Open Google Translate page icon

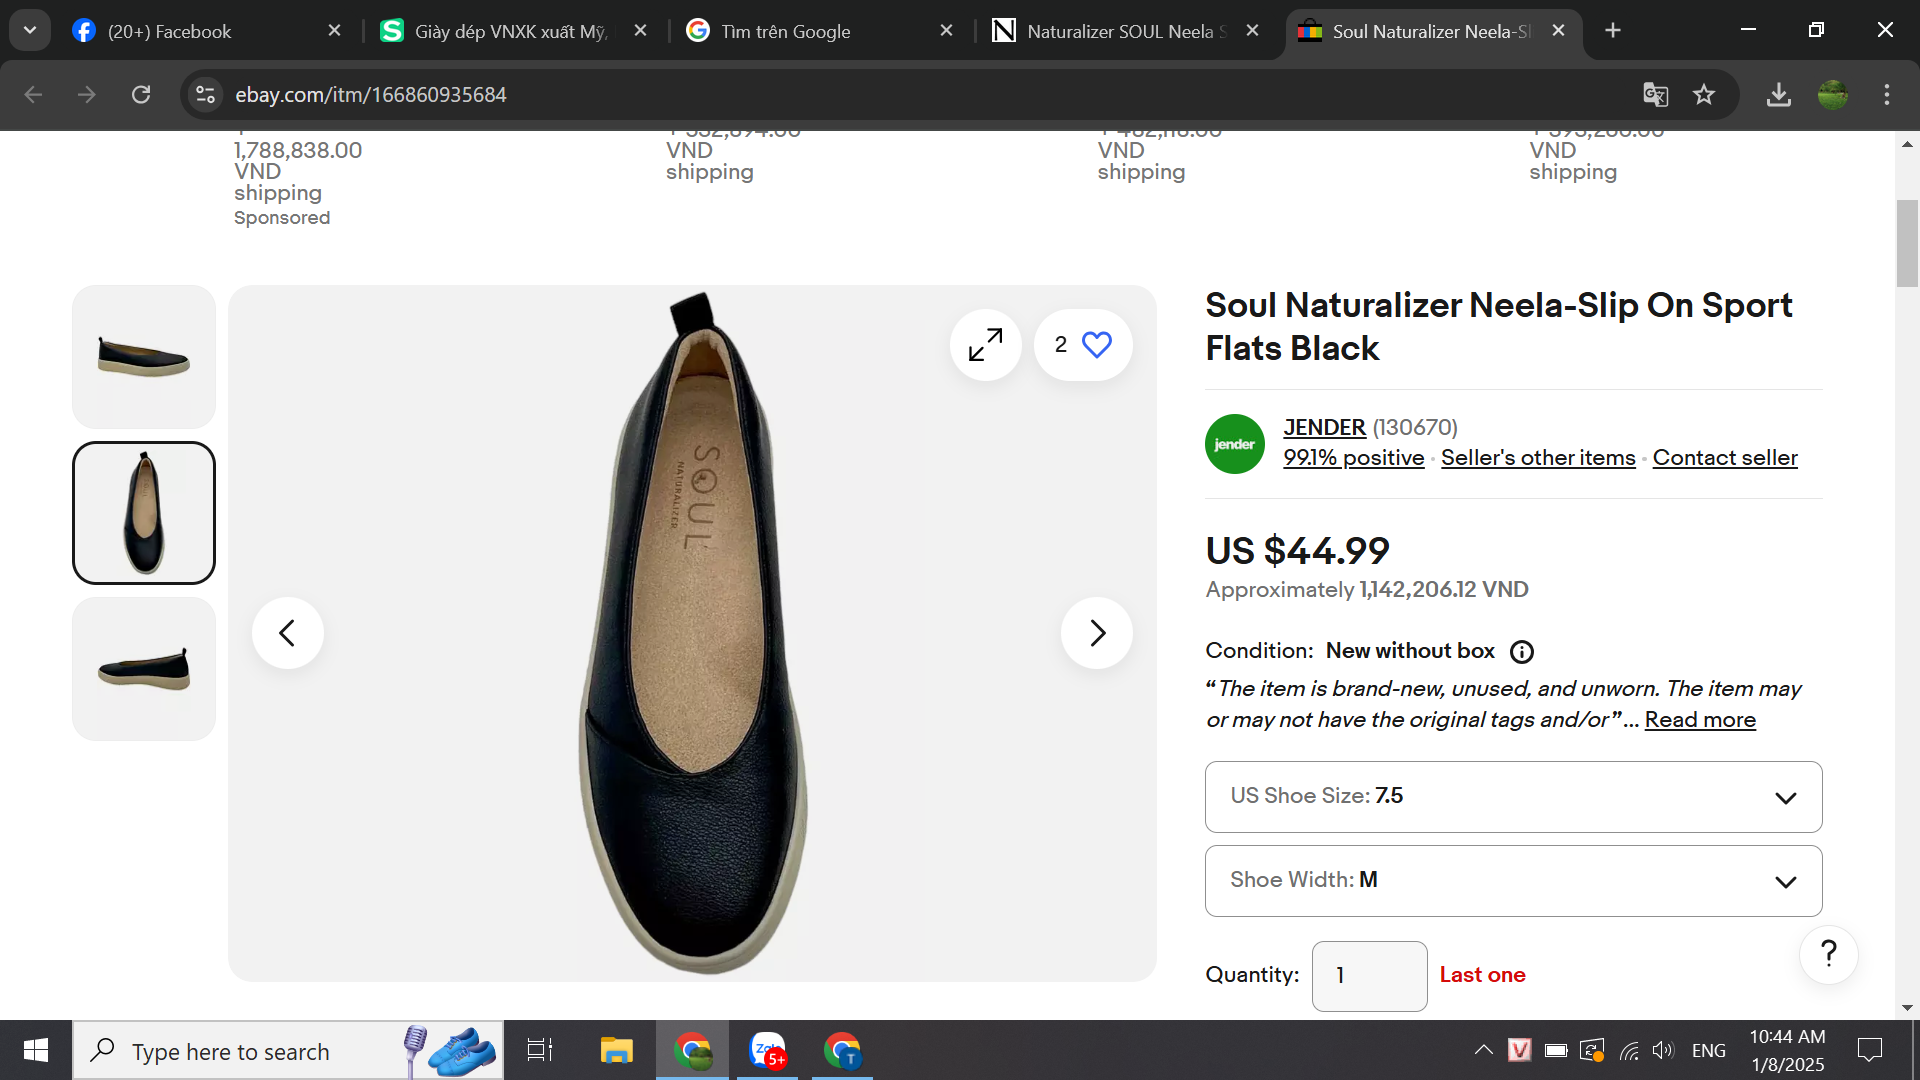1655,95
